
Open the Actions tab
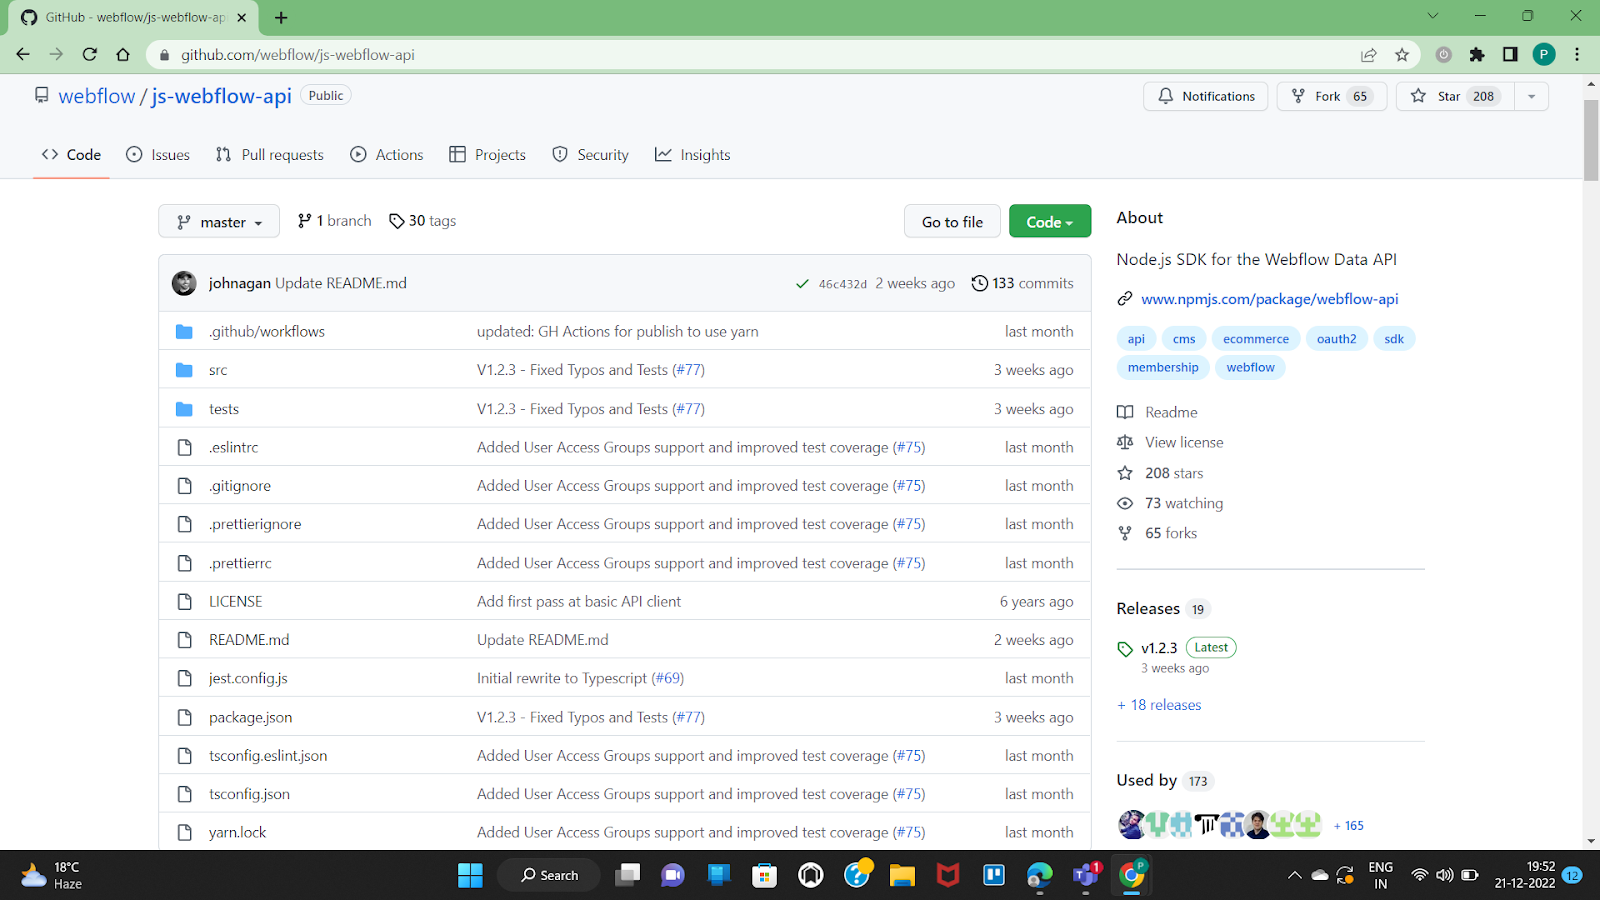387,155
